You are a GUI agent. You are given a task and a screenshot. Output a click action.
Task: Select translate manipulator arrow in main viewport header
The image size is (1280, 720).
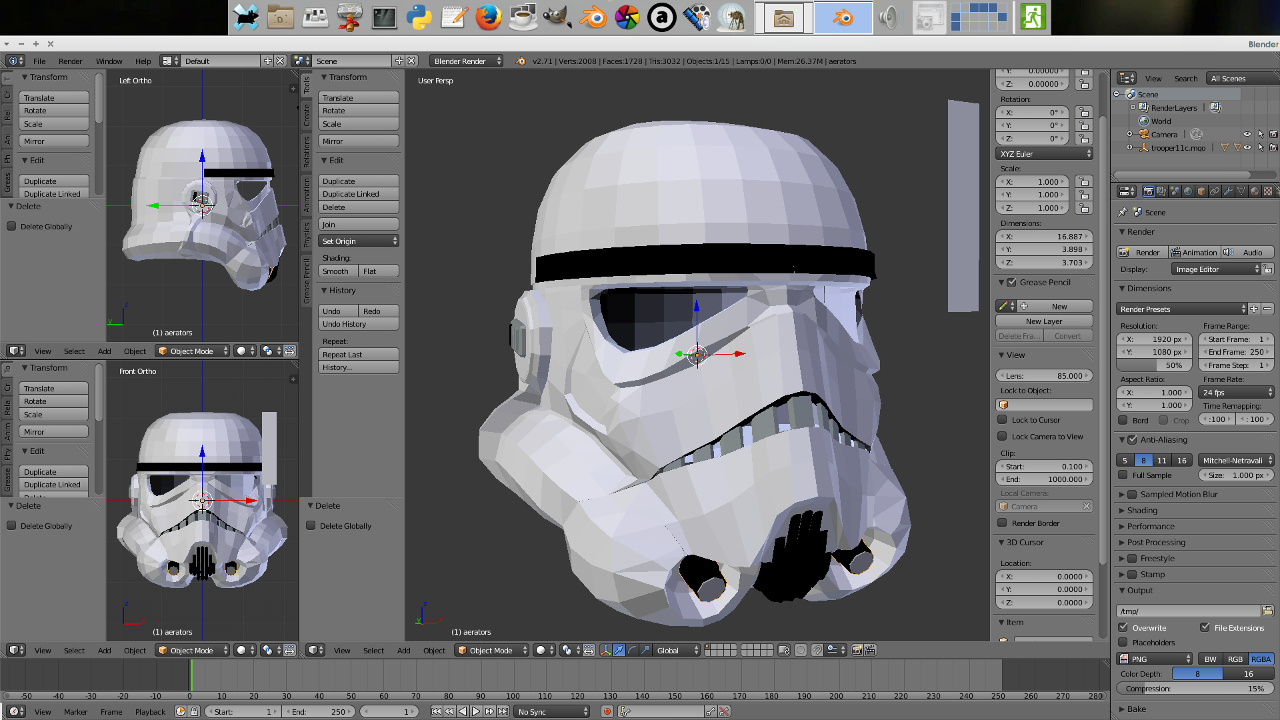coord(619,650)
